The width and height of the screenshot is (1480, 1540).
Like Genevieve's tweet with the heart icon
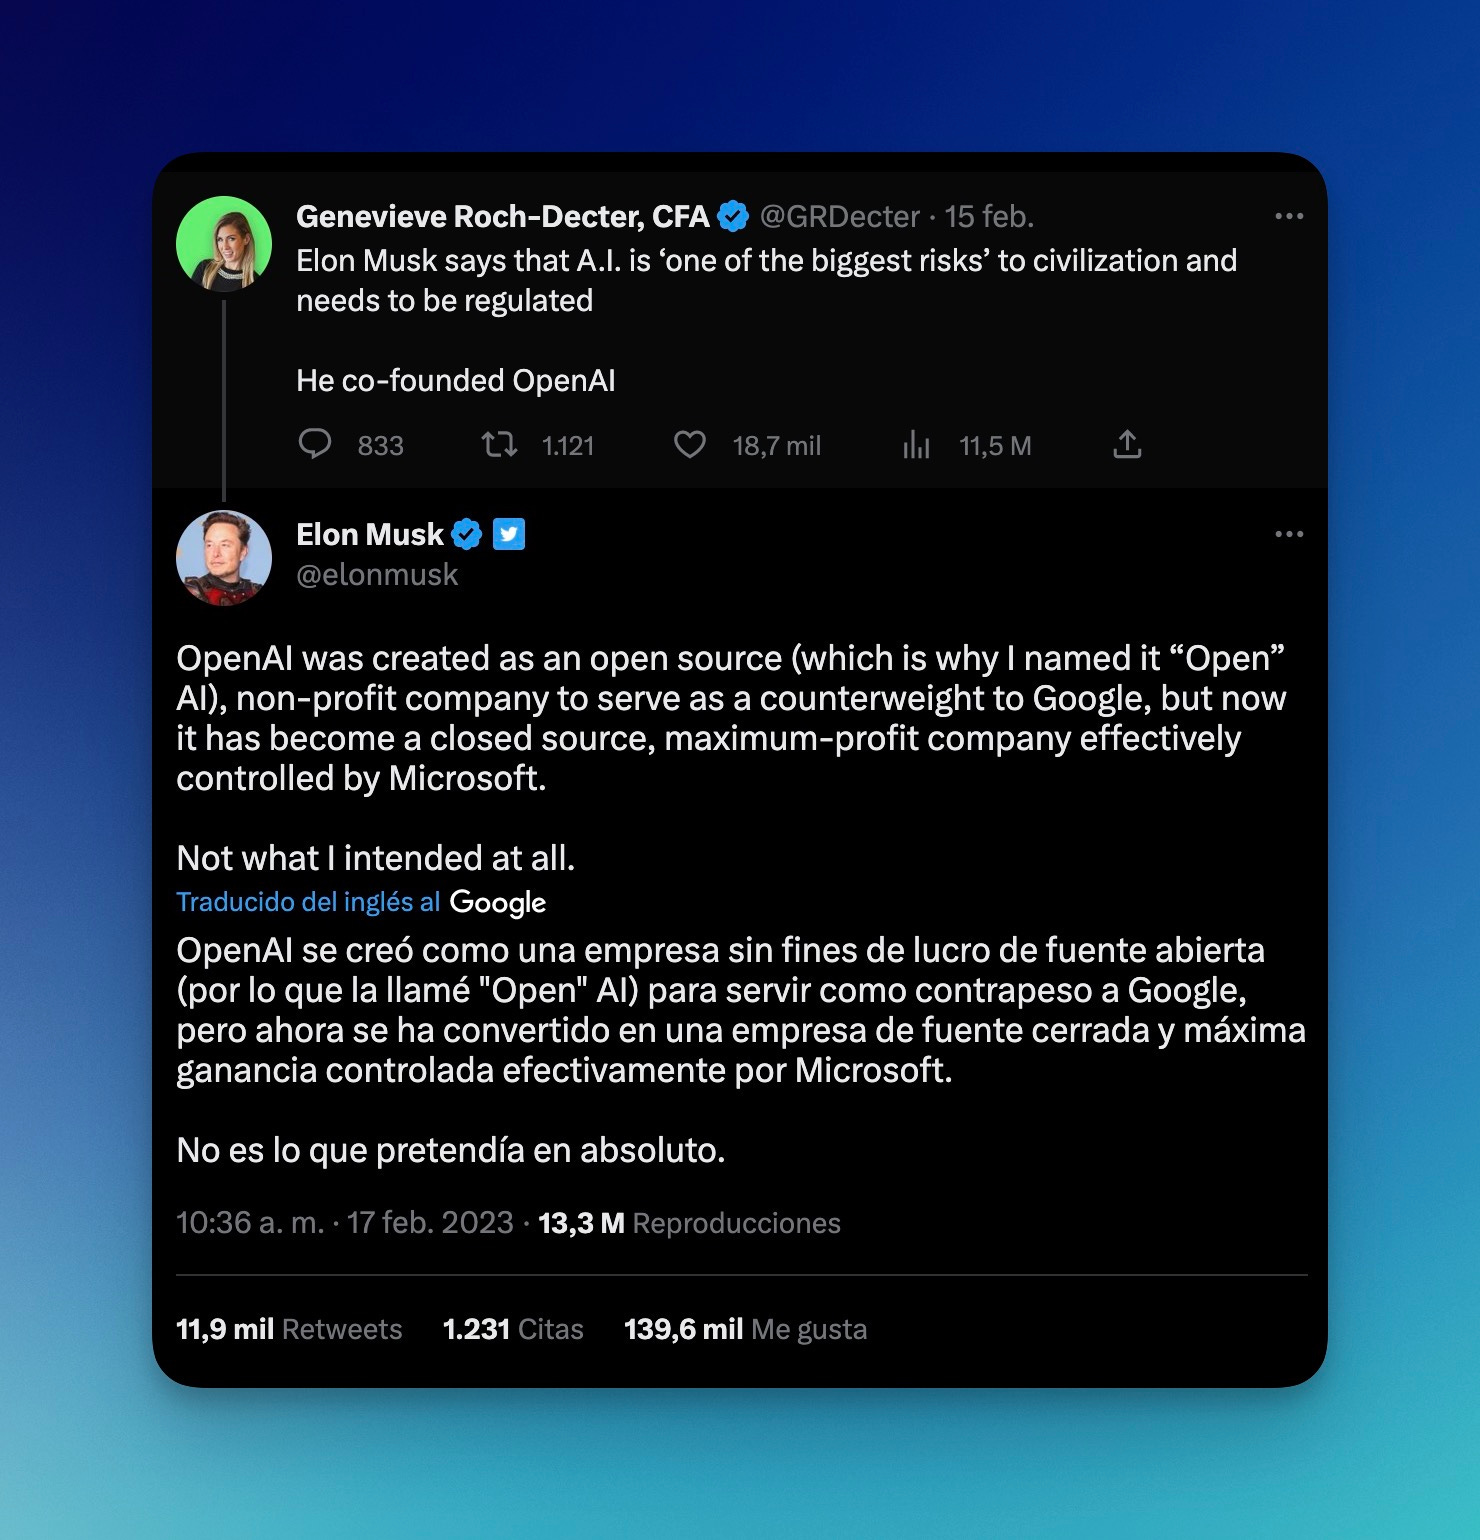coord(690,444)
